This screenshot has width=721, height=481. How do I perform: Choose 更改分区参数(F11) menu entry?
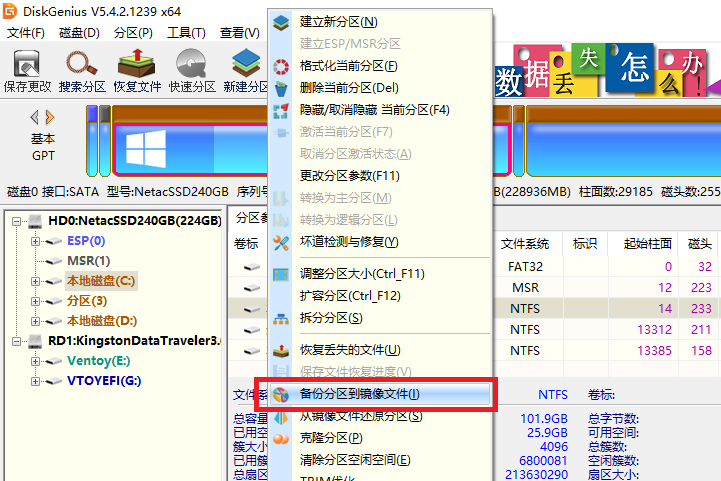(380, 176)
